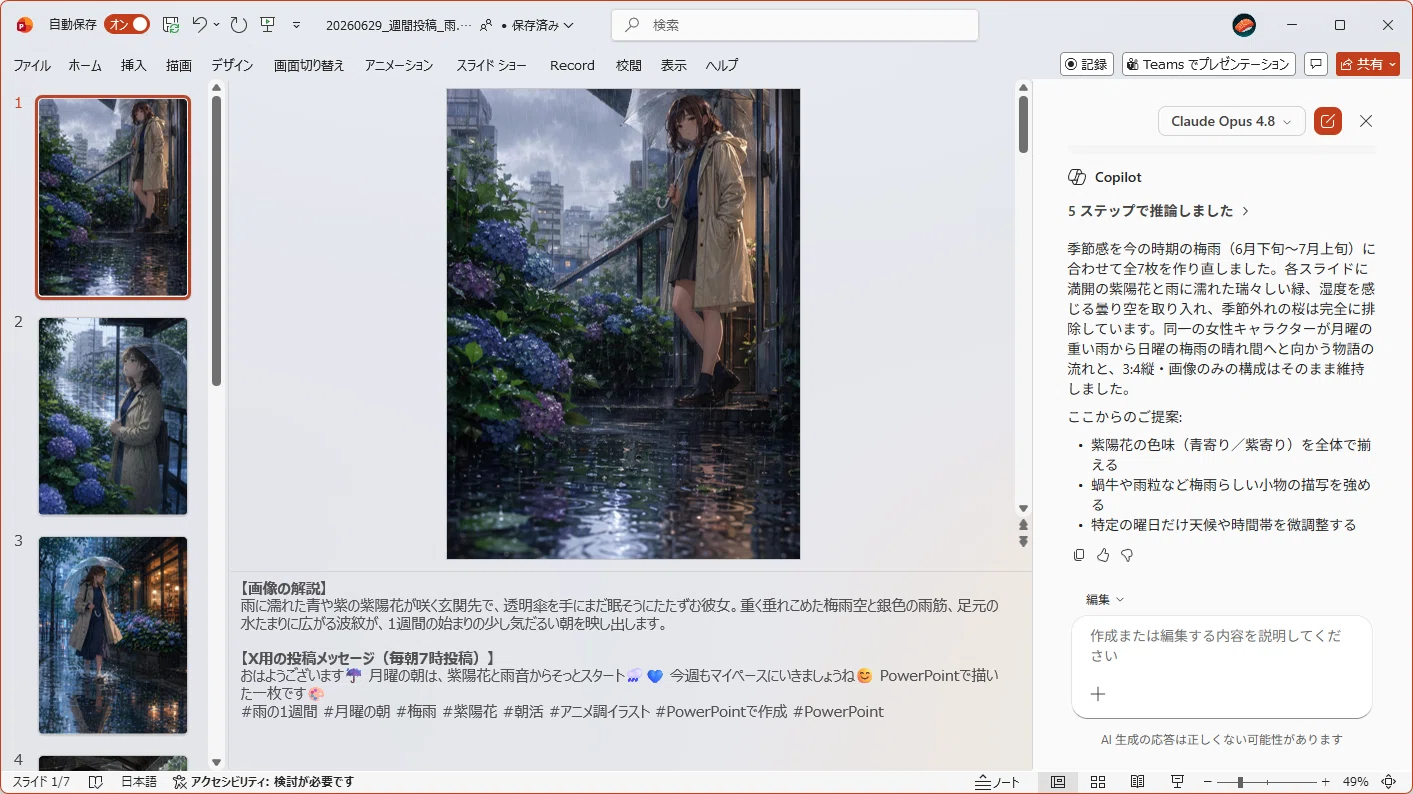Switch to the アニメーション tab
This screenshot has height=794, width=1413.
[x=399, y=65]
